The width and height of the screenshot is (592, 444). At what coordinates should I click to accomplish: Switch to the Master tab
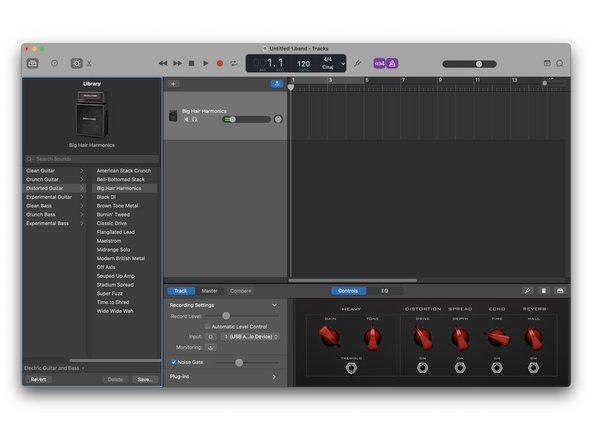pyautogui.click(x=210, y=291)
